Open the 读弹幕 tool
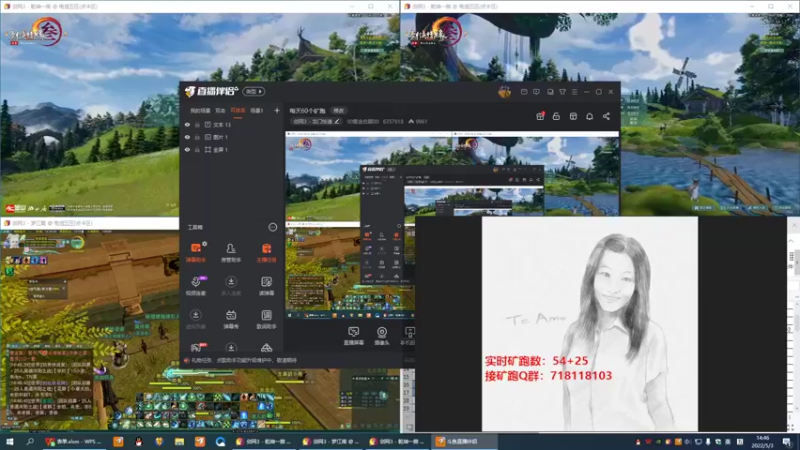 tap(266, 286)
